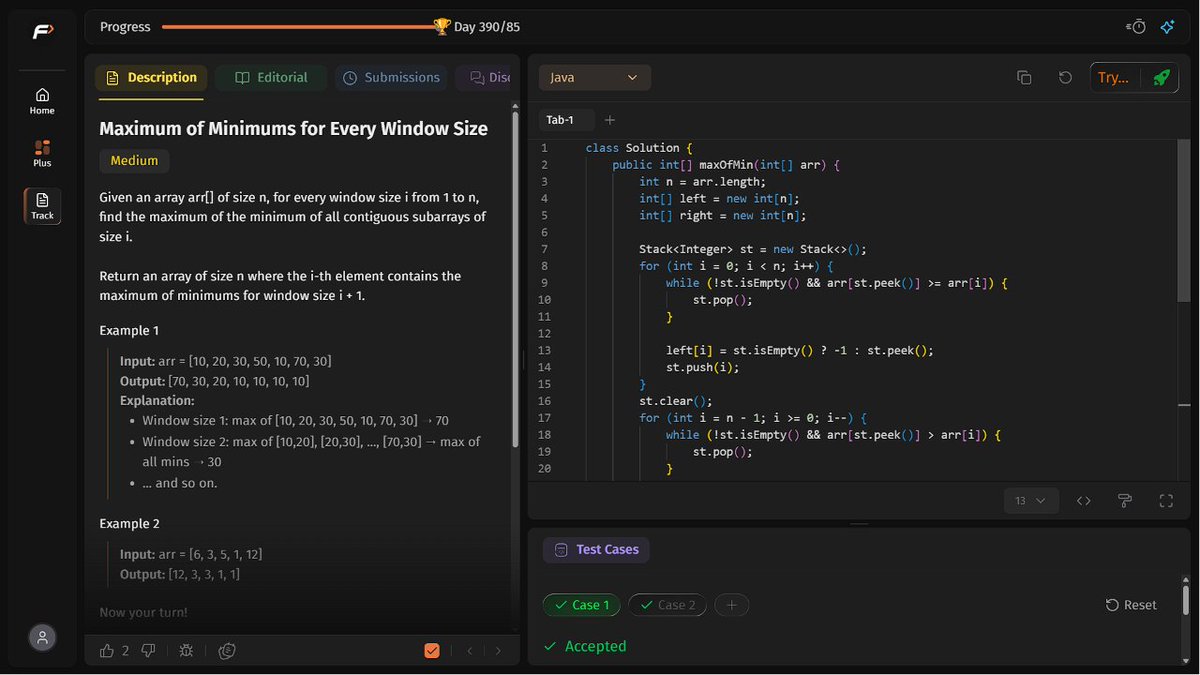Open the Java language dropdown
Image resolution: width=1200 pixels, height=675 pixels.
(x=594, y=77)
